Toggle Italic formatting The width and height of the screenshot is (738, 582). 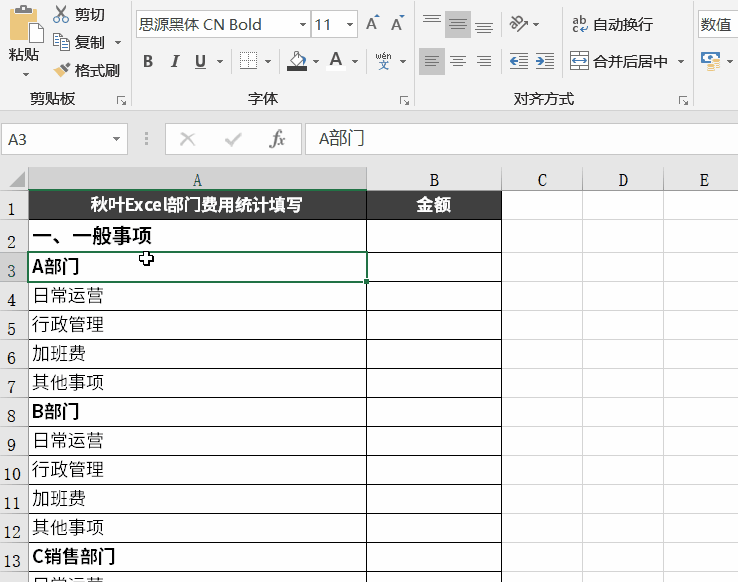175,61
